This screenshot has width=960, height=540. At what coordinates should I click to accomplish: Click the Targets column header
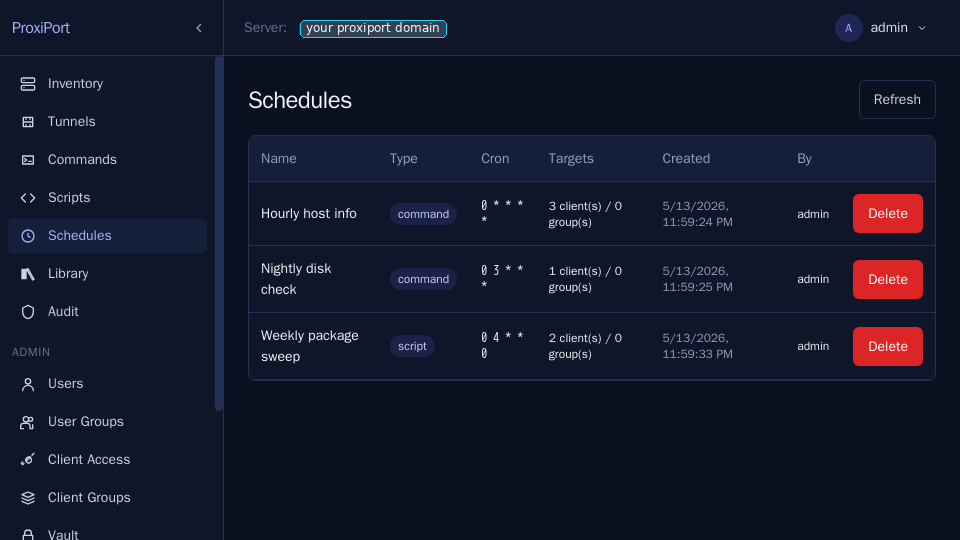[x=571, y=159]
